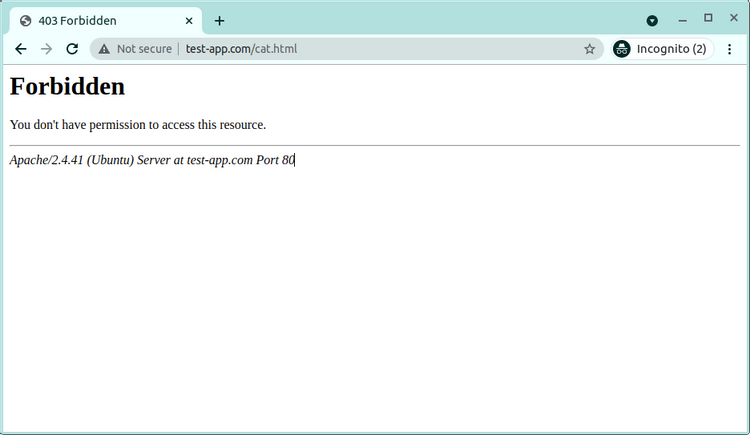
Task: Close the 403 Forbidden tab
Action: (189, 20)
